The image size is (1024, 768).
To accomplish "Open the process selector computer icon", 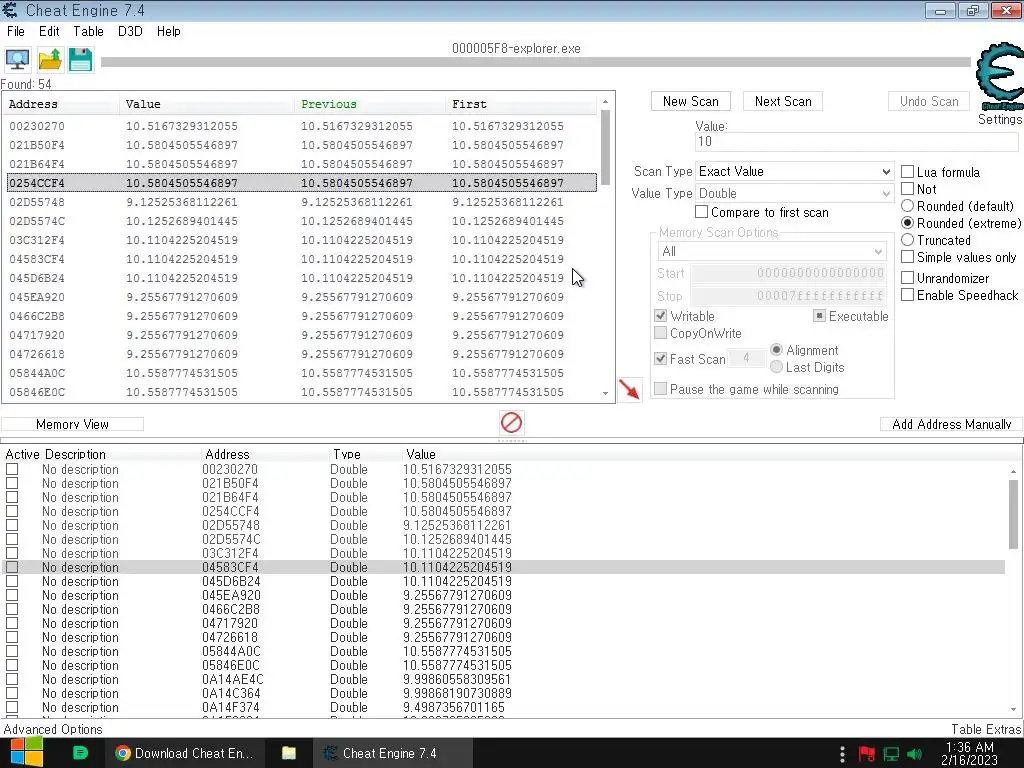I will 17,60.
